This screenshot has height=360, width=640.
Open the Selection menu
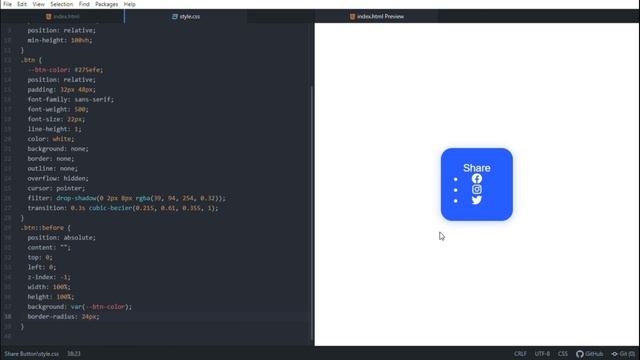coord(62,4)
